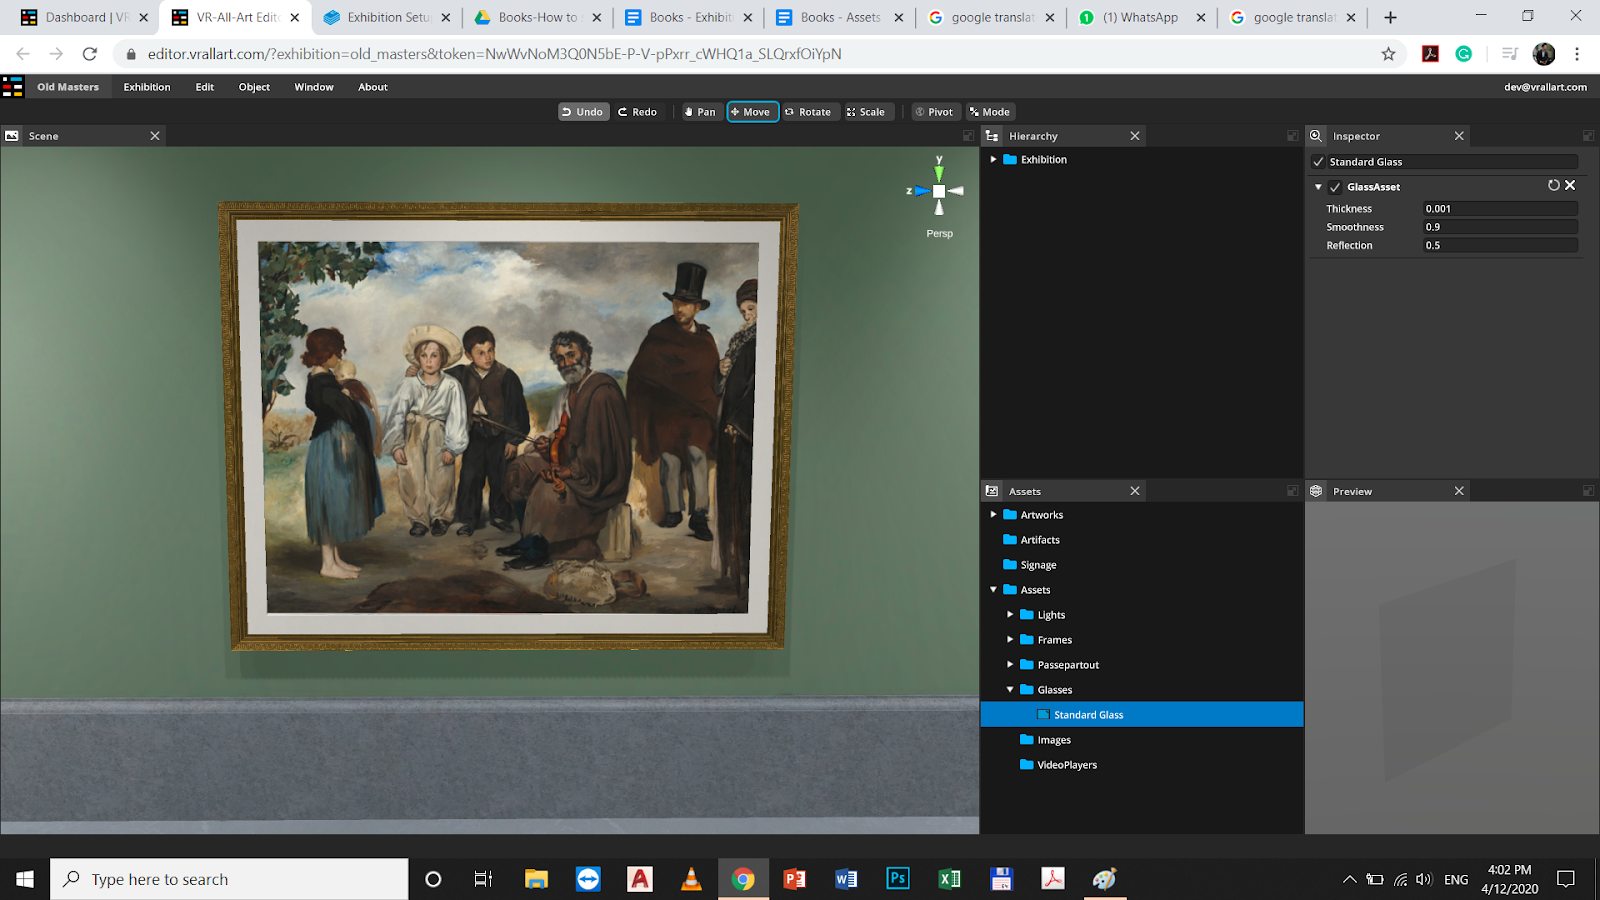
Task: Expand the Passepartout folder
Action: [x=1010, y=665]
